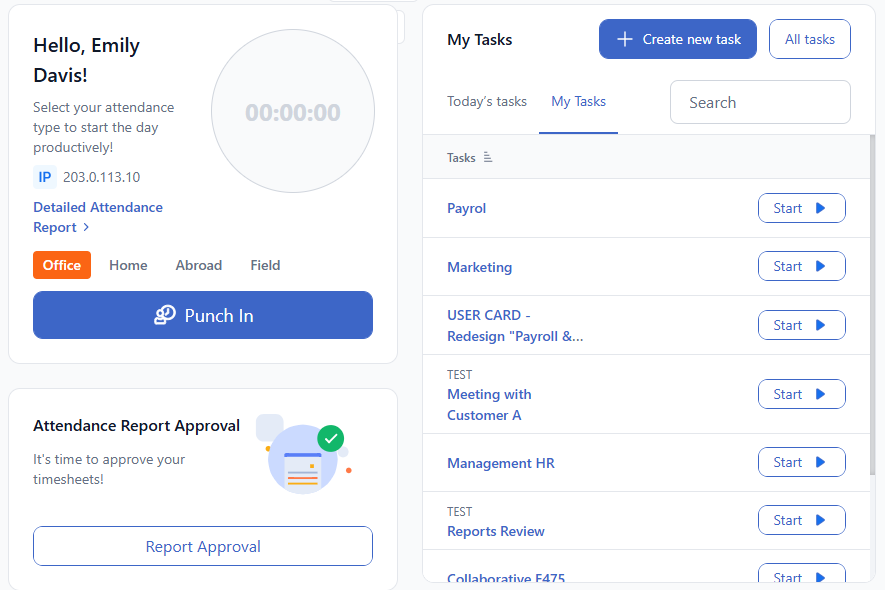Image resolution: width=885 pixels, height=590 pixels.
Task: Switch to the My Tasks tab
Action: pos(579,102)
